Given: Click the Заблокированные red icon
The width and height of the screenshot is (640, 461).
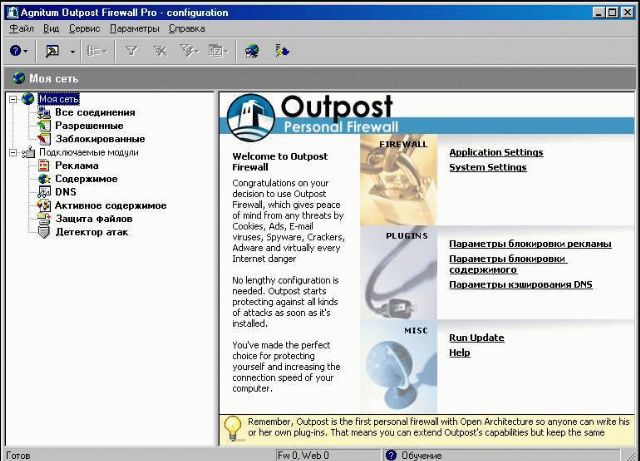Looking at the screenshot, I should pos(44,139).
